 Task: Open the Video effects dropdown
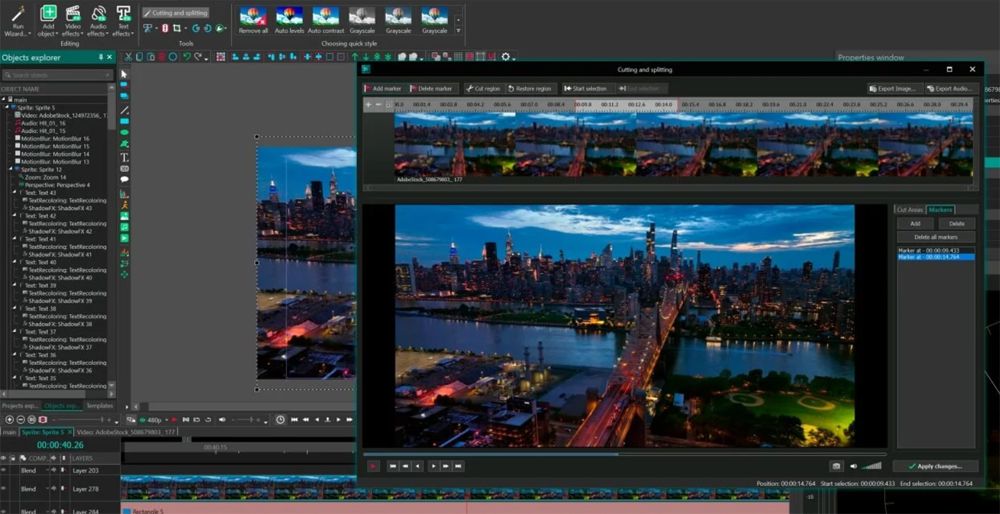[73, 20]
